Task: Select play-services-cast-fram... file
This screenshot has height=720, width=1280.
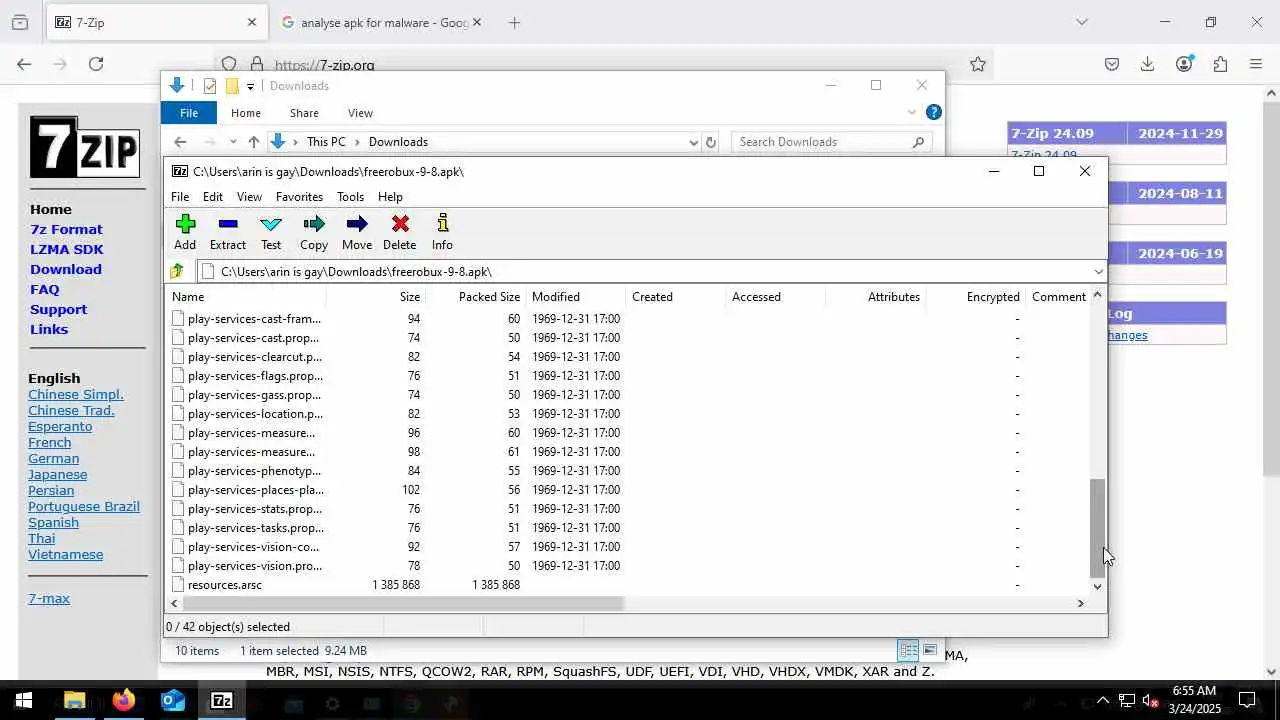Action: [x=254, y=319]
